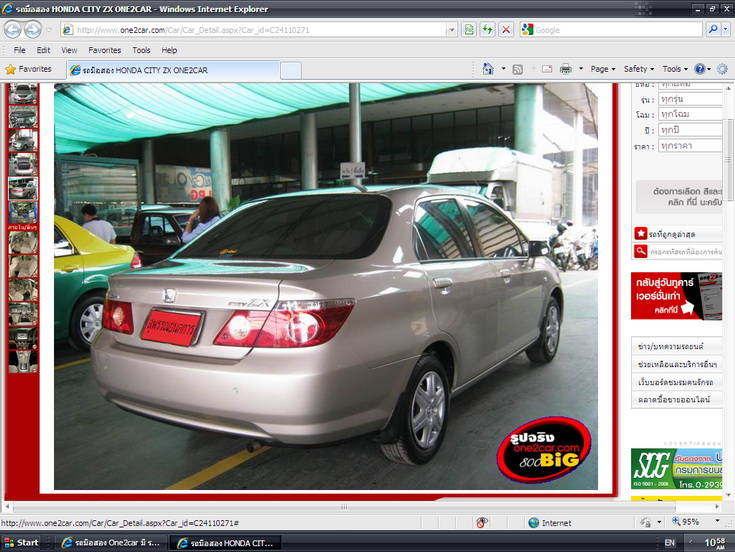Screen dimensions: 735x552
Task: Click the search magnifier button
Action: pyautogui.click(x=712, y=30)
